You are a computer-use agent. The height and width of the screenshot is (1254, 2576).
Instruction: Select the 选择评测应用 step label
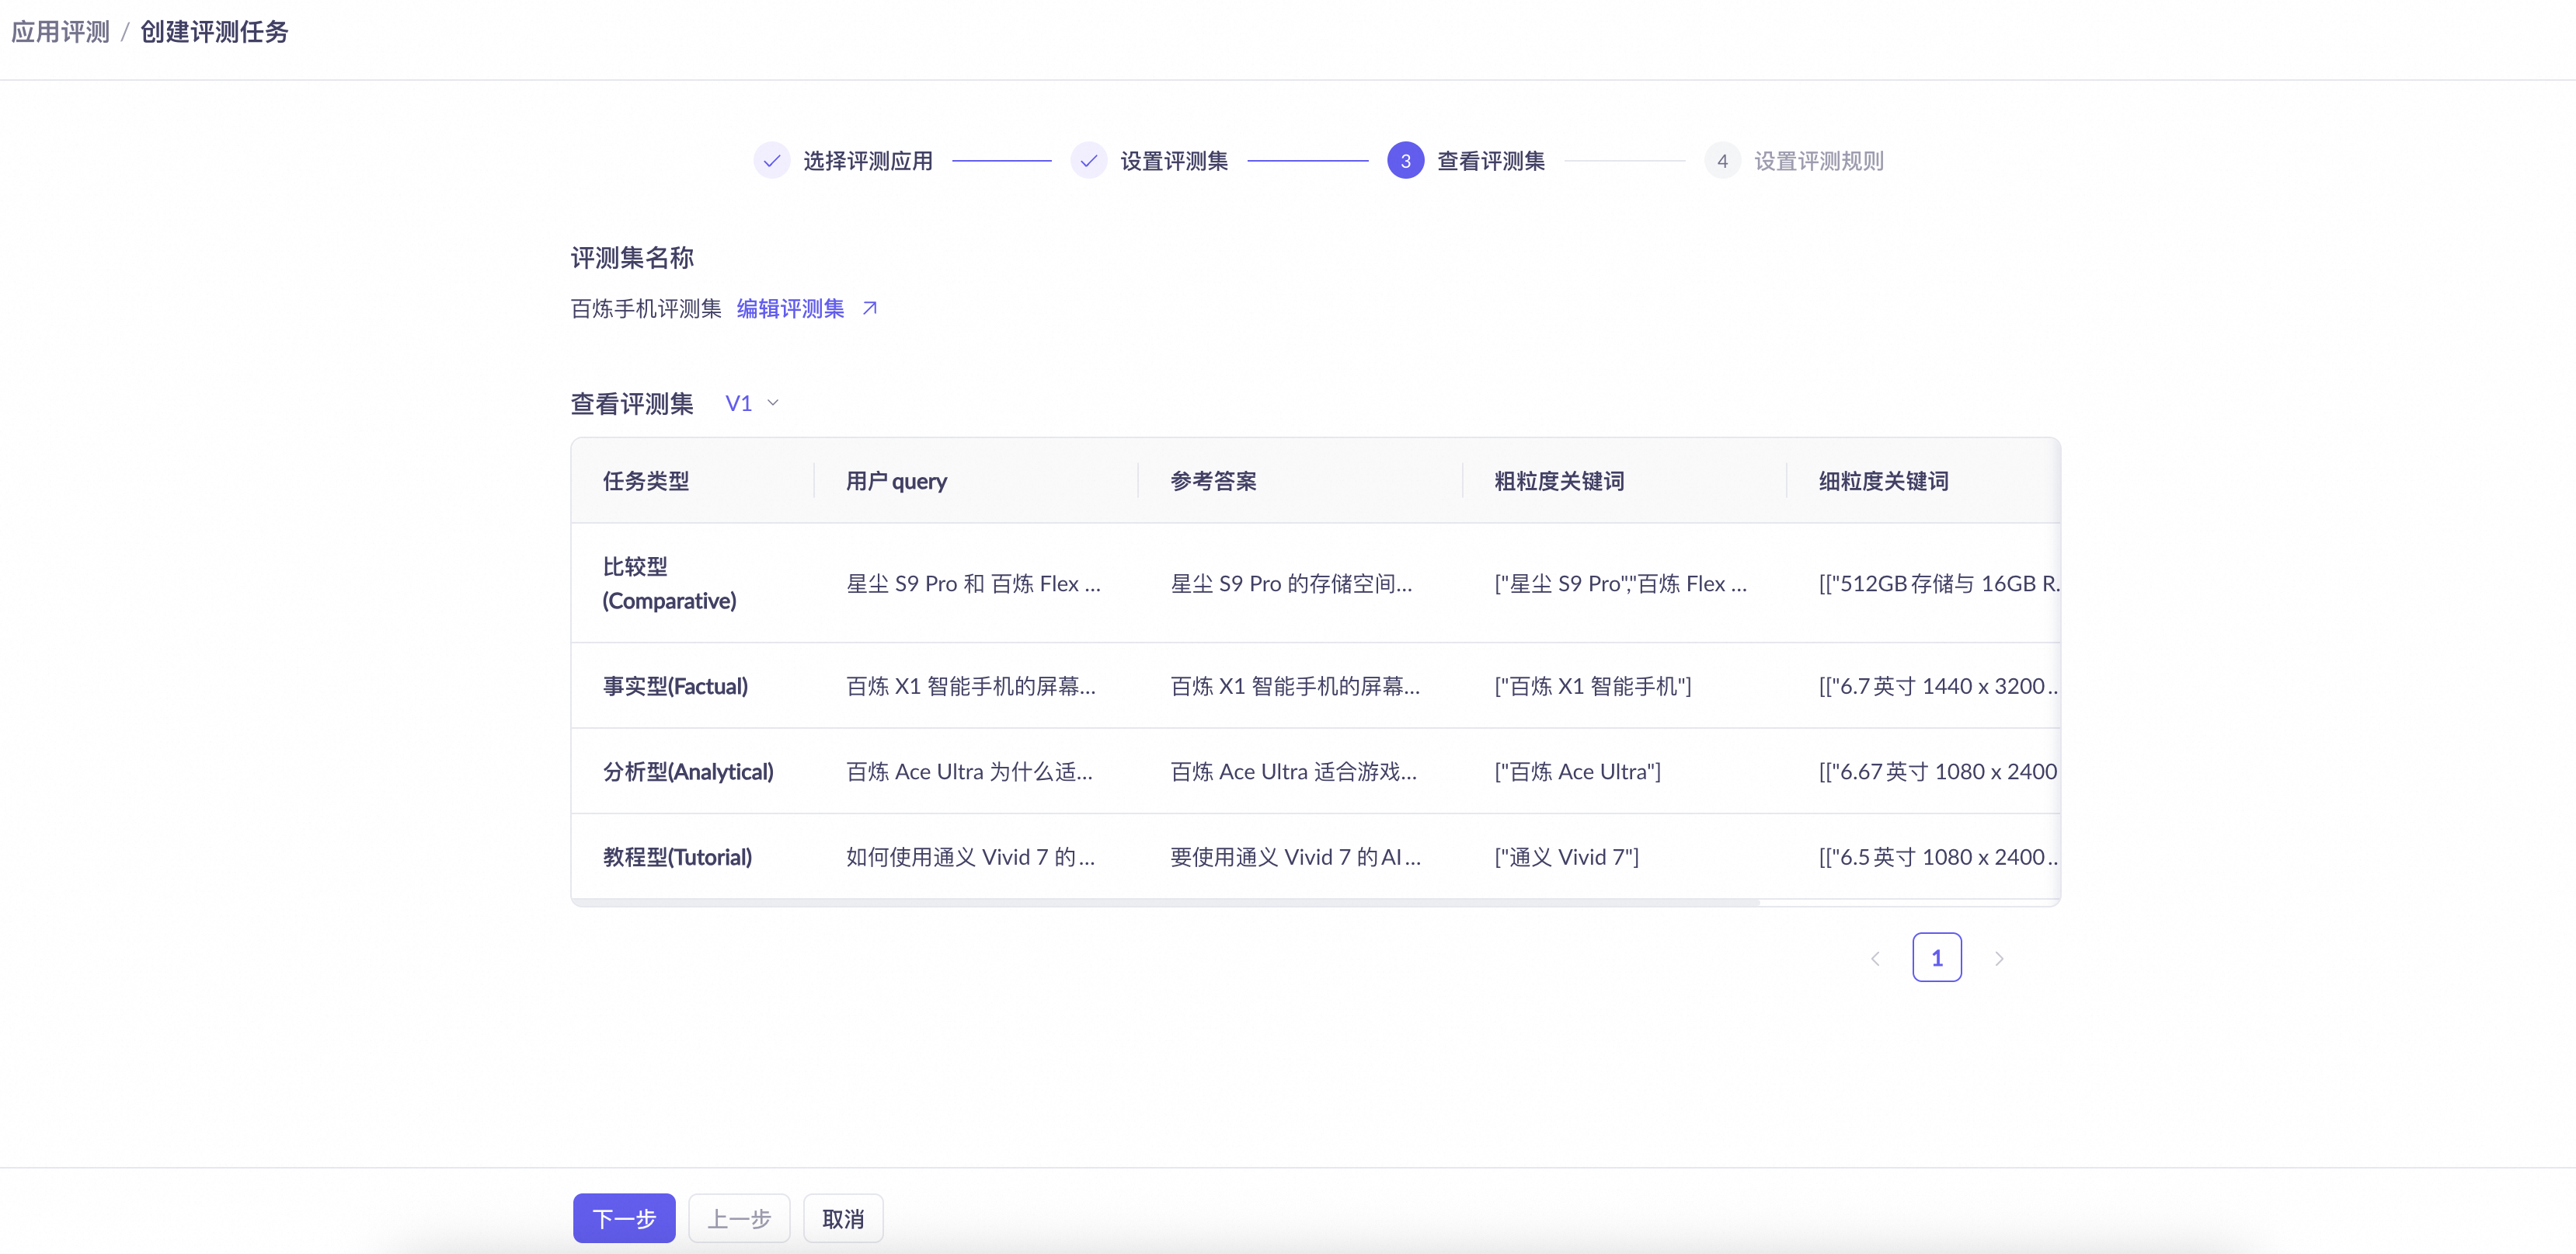[867, 161]
